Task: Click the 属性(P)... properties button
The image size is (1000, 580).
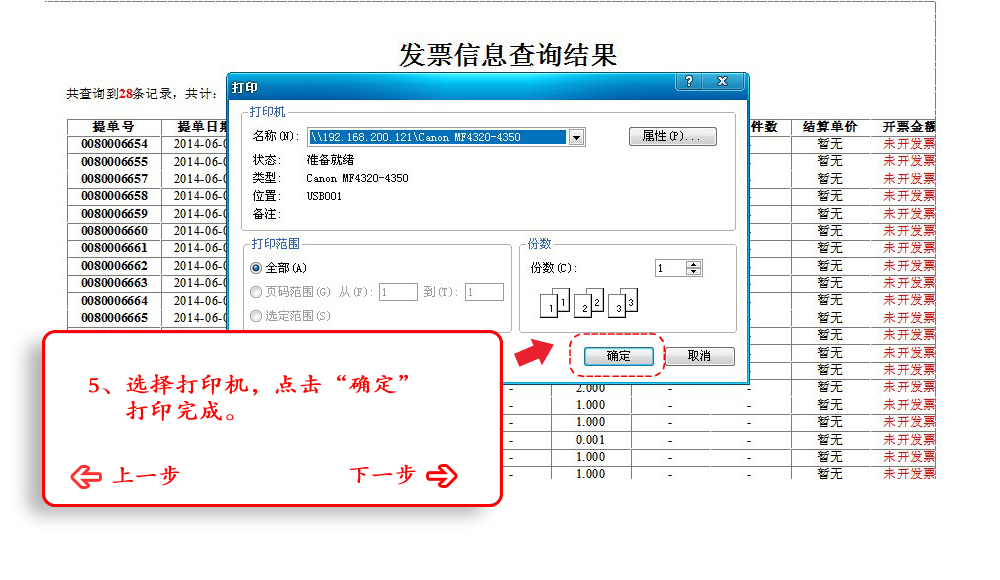Action: (x=672, y=137)
